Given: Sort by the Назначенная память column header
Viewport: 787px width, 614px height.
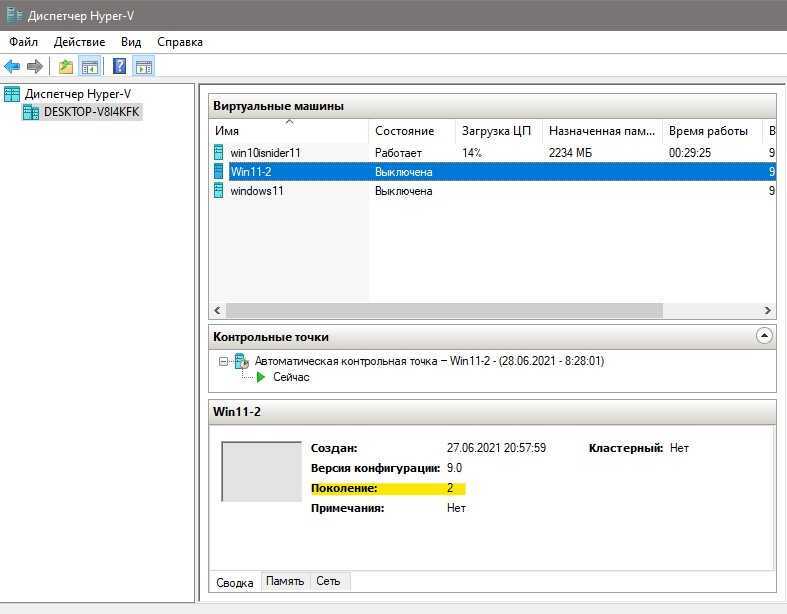Looking at the screenshot, I should pyautogui.click(x=602, y=131).
